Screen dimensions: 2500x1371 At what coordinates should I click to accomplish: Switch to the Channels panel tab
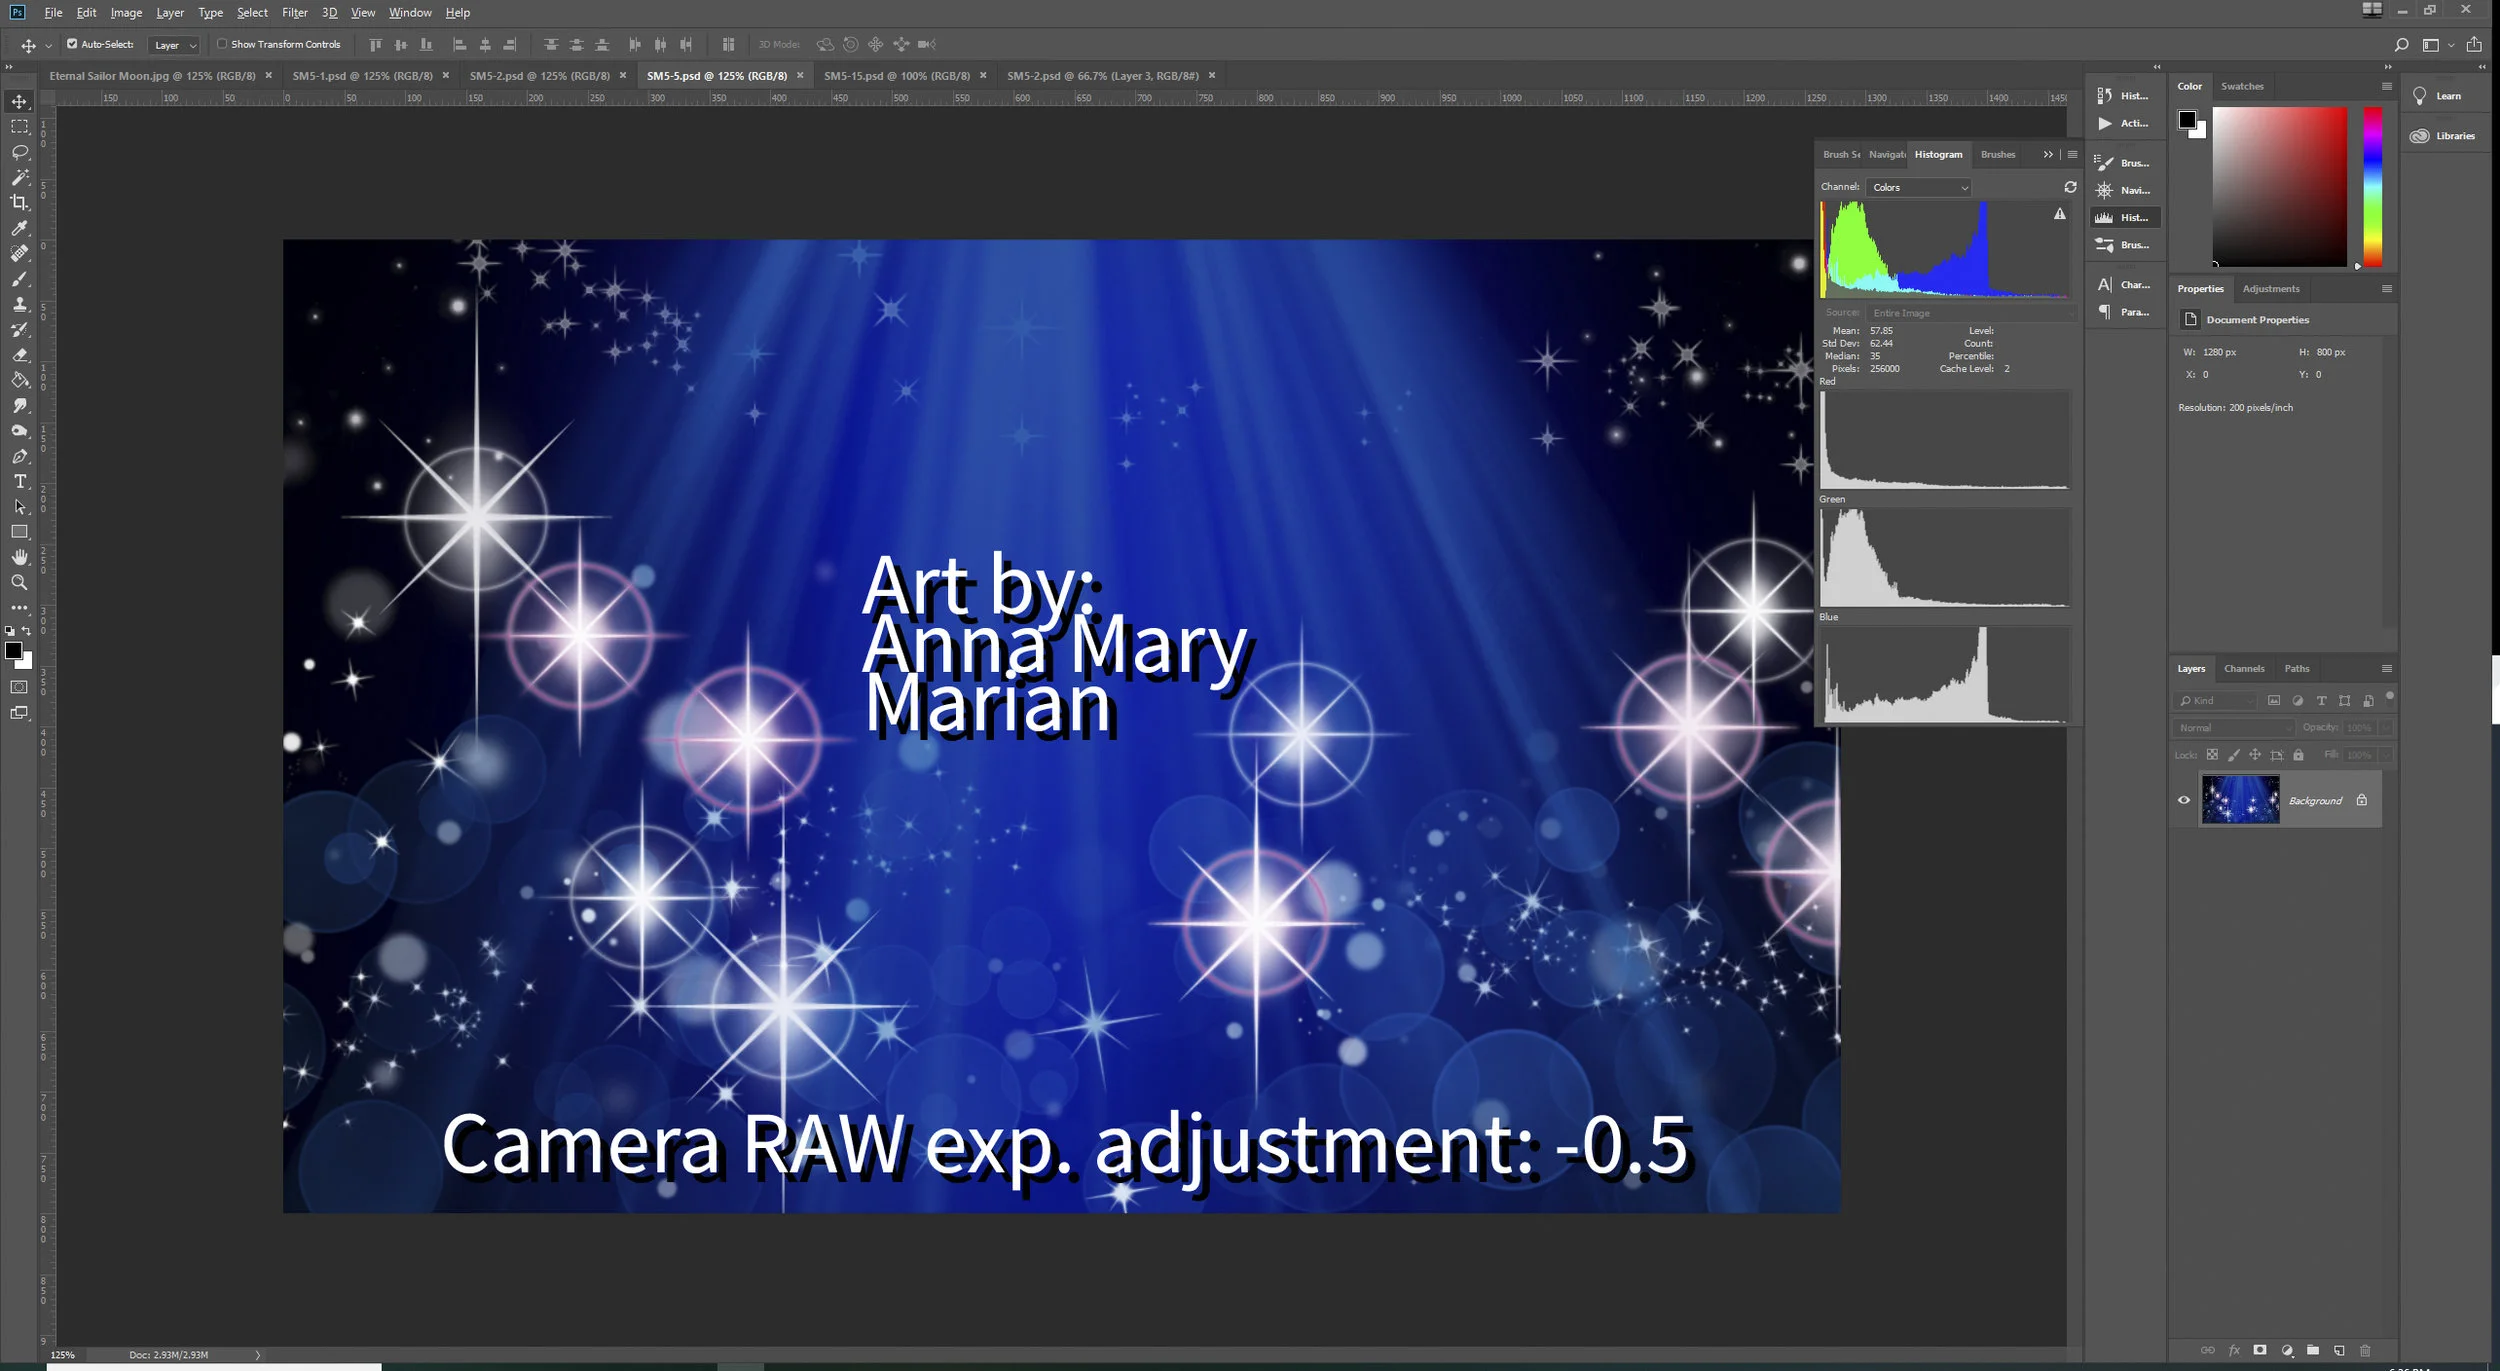(2244, 668)
